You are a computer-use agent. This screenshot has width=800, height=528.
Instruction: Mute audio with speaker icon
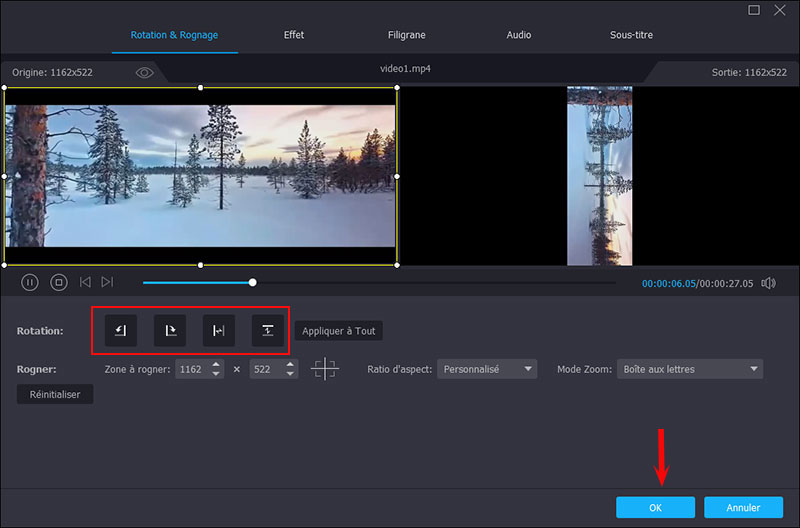click(x=768, y=283)
